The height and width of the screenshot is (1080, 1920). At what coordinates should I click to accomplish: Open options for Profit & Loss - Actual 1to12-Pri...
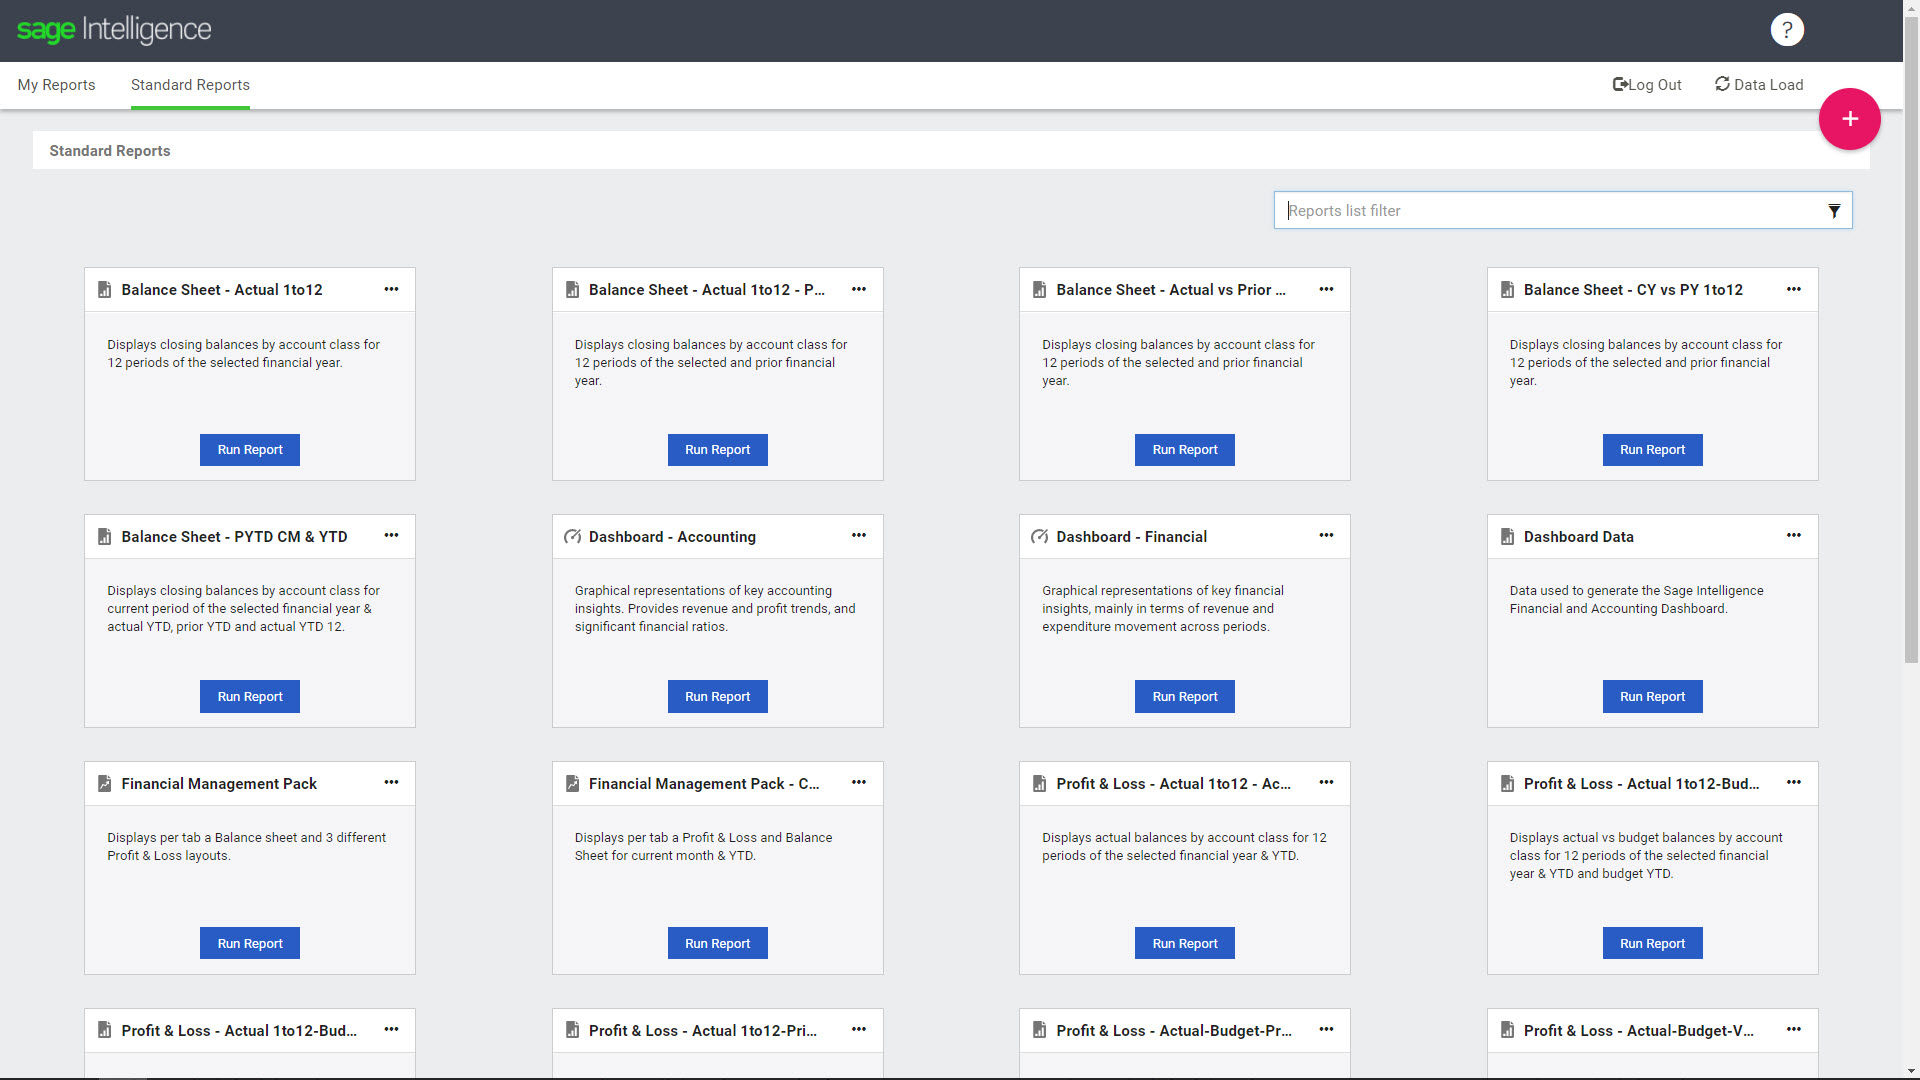tap(859, 1030)
